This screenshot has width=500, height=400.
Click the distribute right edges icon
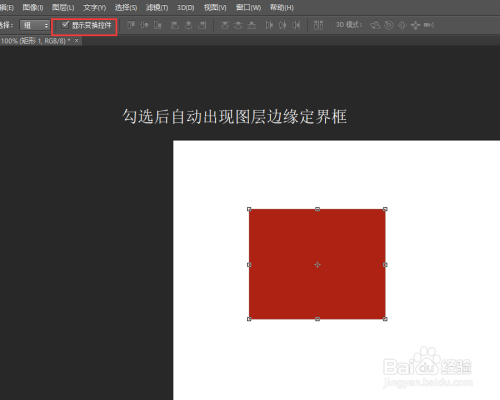[296, 25]
